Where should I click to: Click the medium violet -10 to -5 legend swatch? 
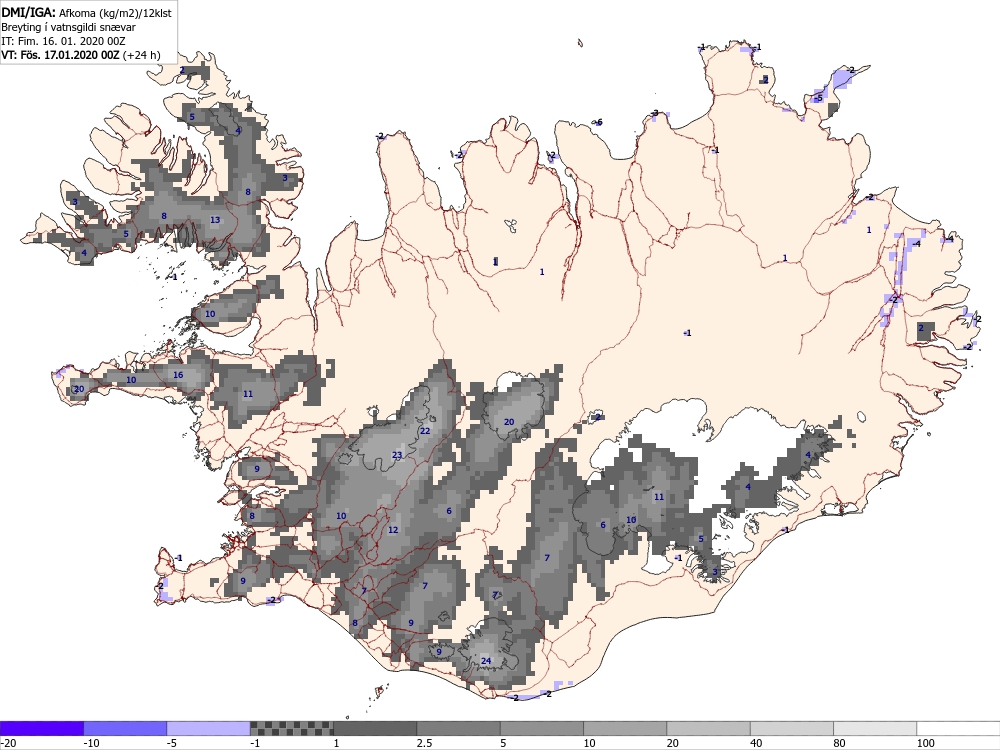pyautogui.click(x=125, y=728)
